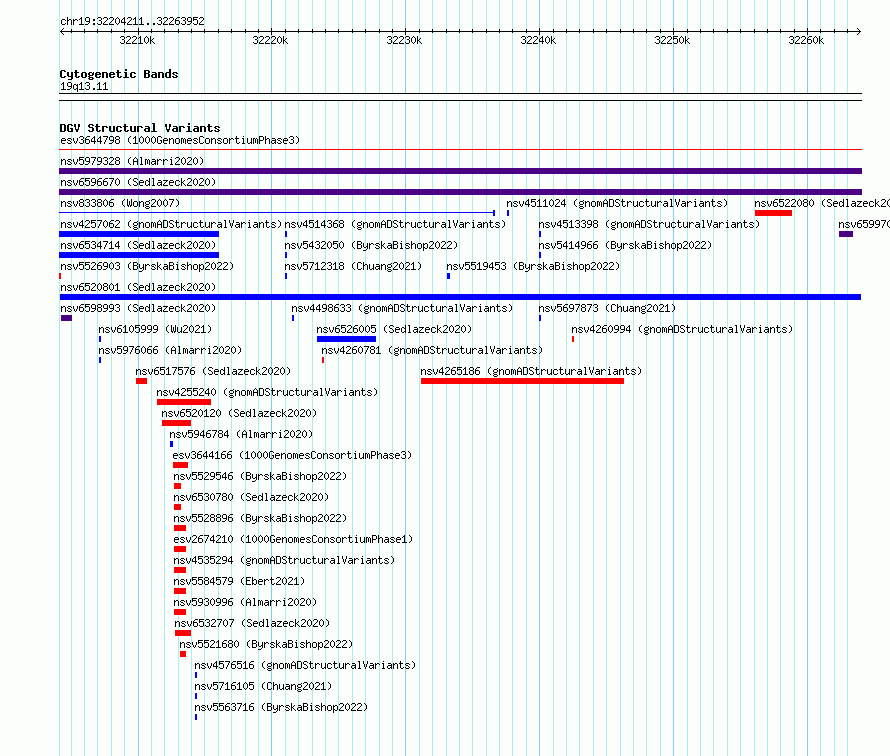Click the 32250k ruler position
The width and height of the screenshot is (890, 756).
coord(672,40)
